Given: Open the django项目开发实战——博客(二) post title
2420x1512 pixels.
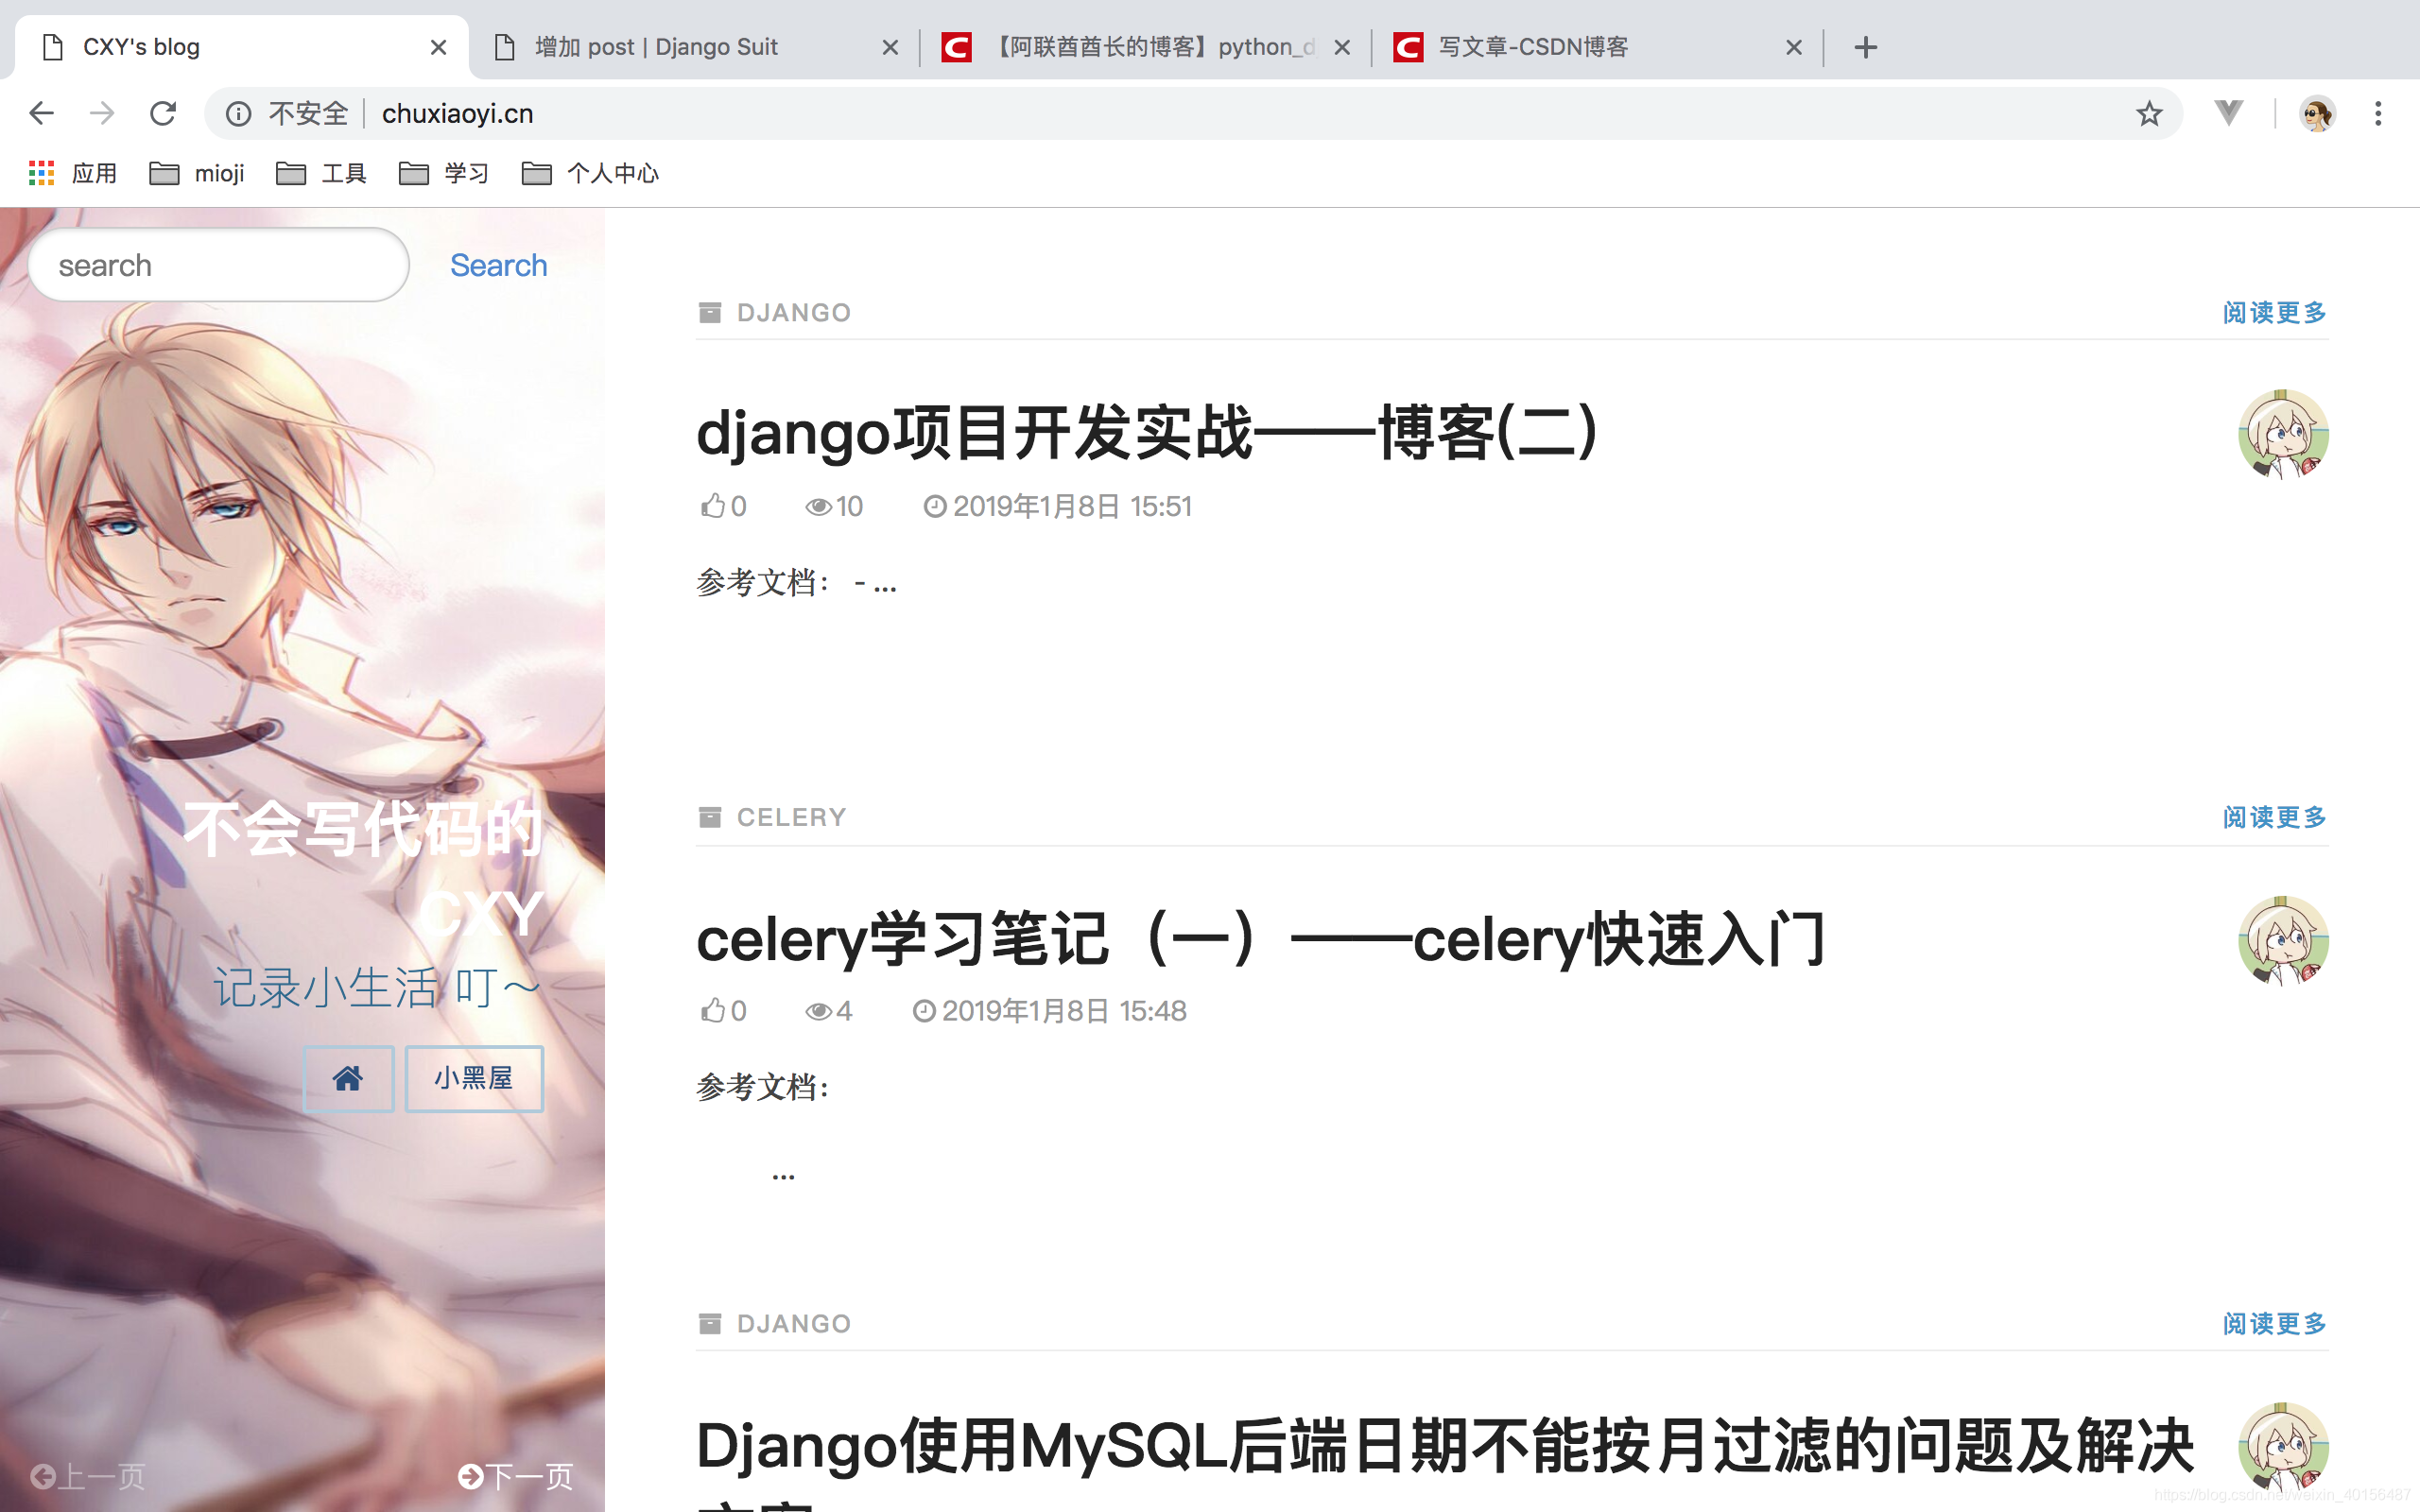Looking at the screenshot, I should (x=1147, y=433).
